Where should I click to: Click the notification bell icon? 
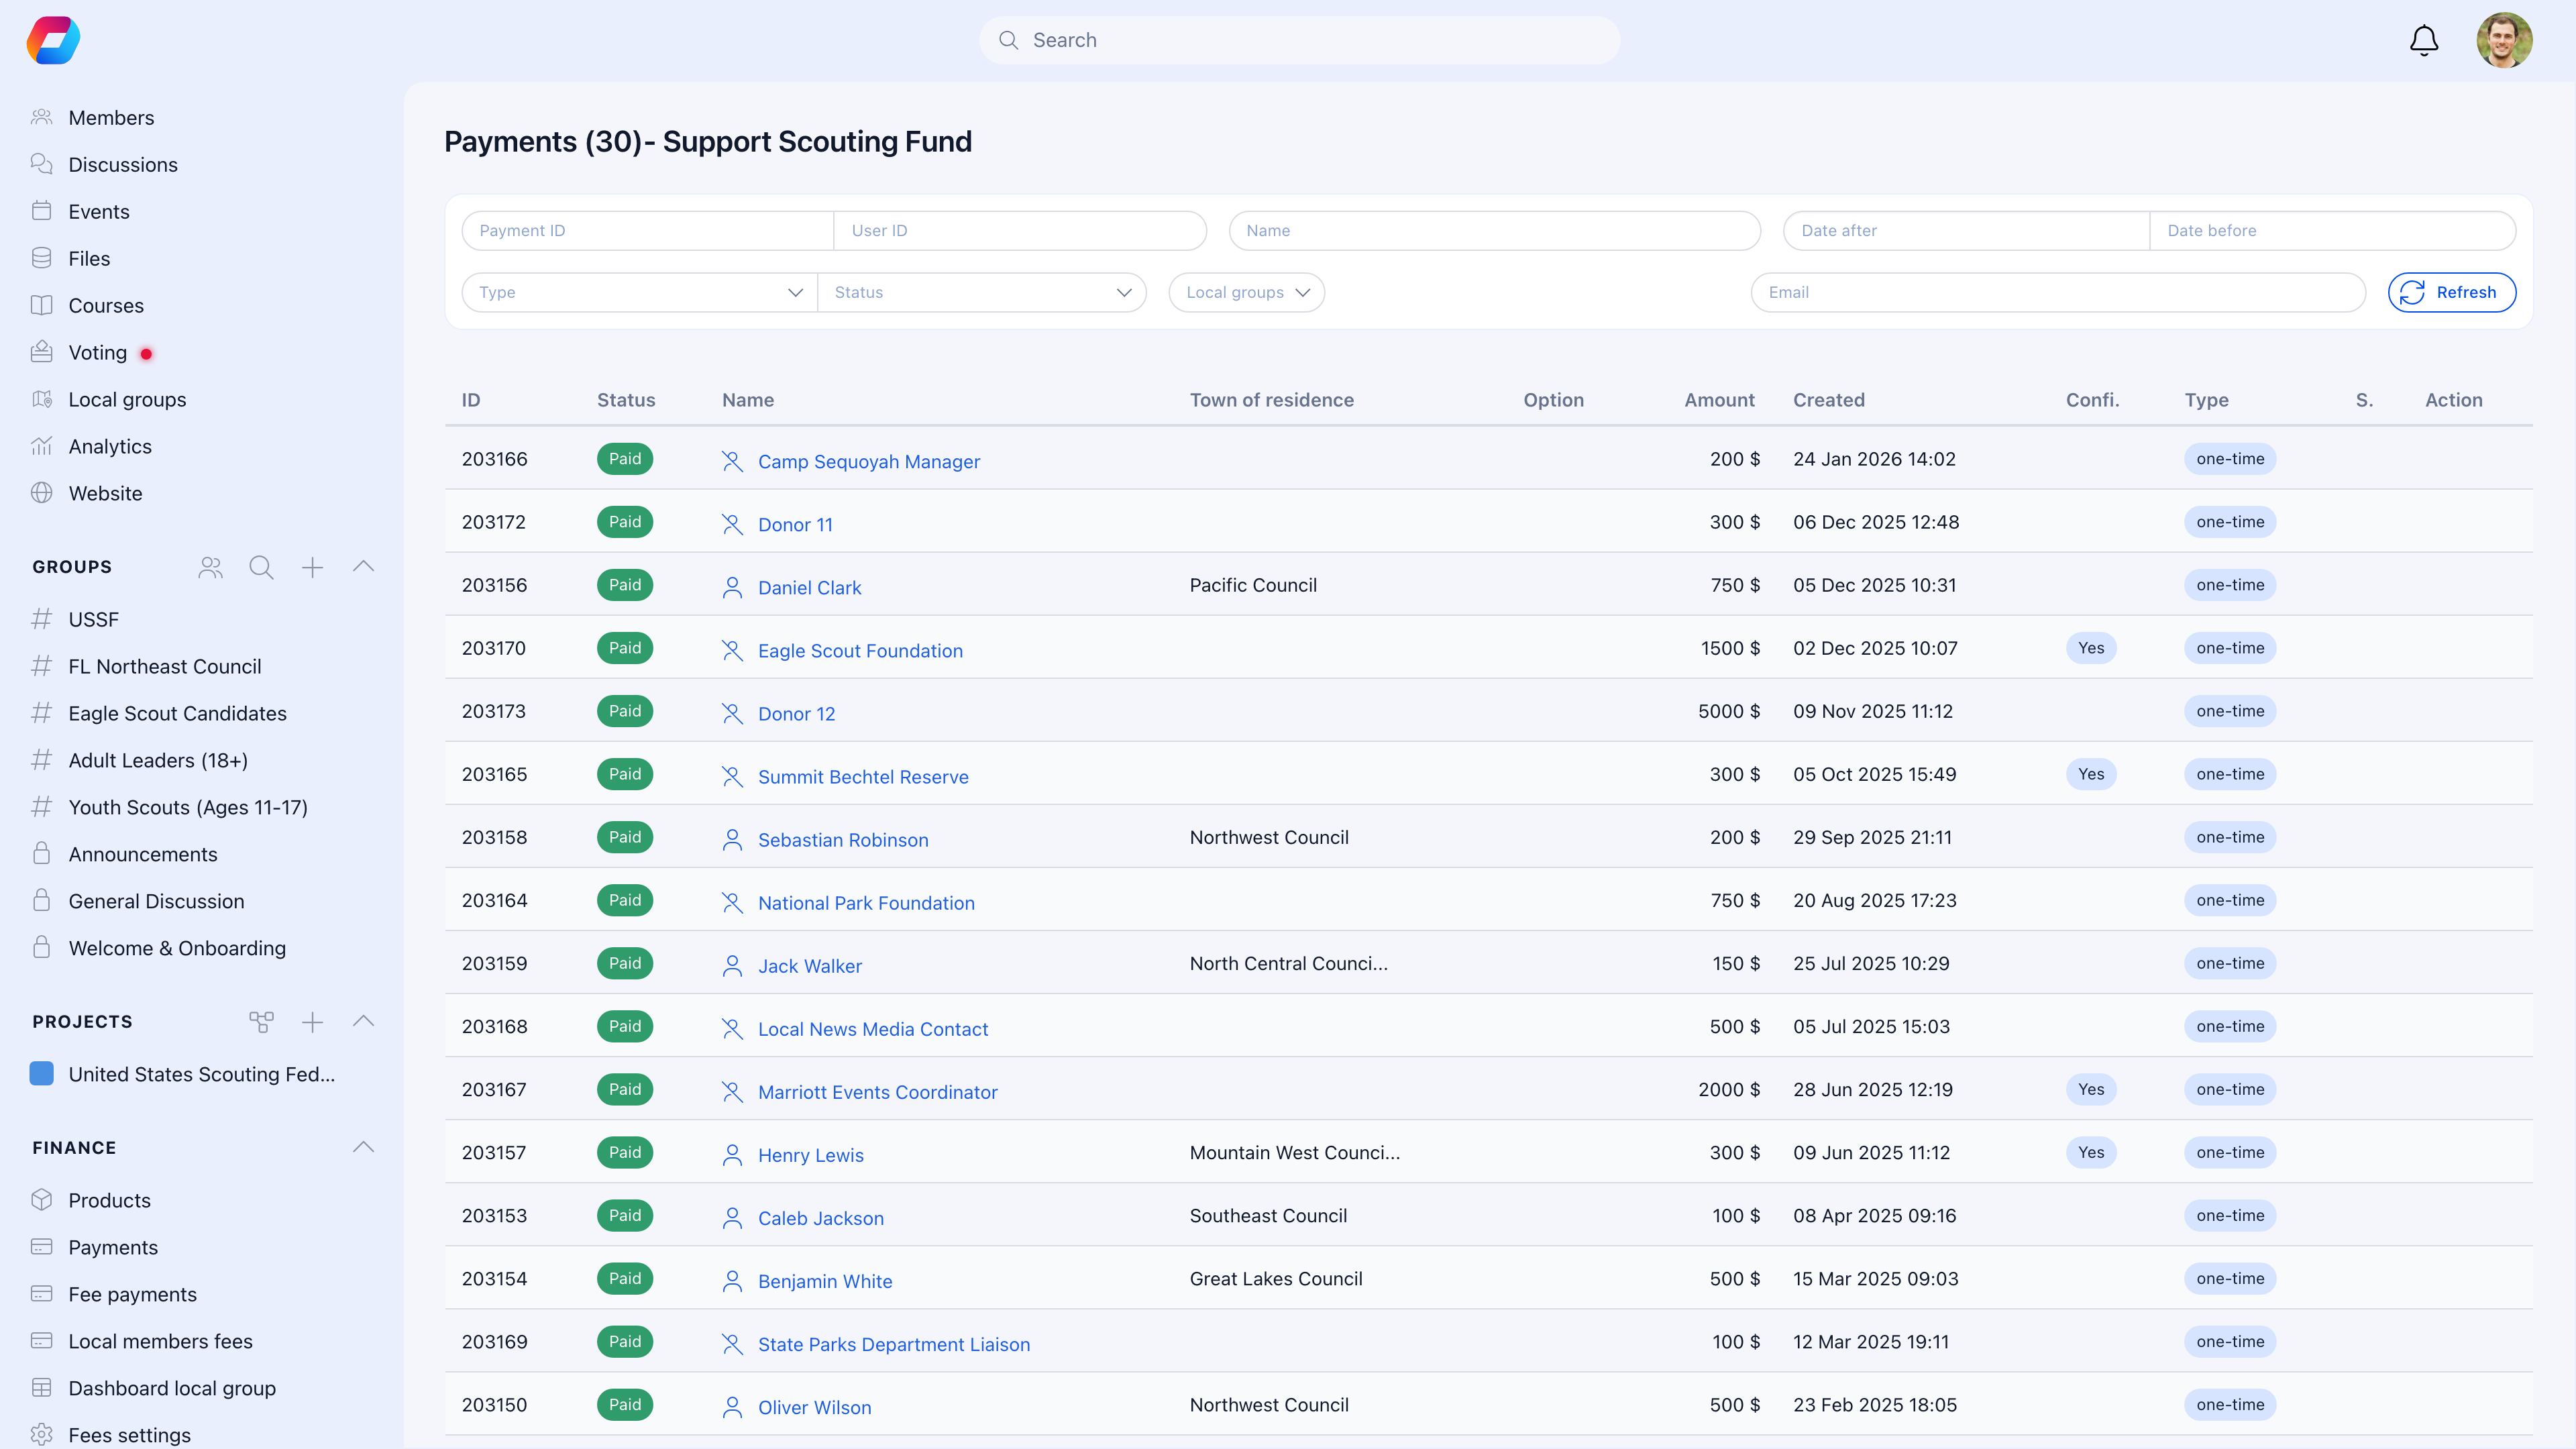coord(2423,40)
